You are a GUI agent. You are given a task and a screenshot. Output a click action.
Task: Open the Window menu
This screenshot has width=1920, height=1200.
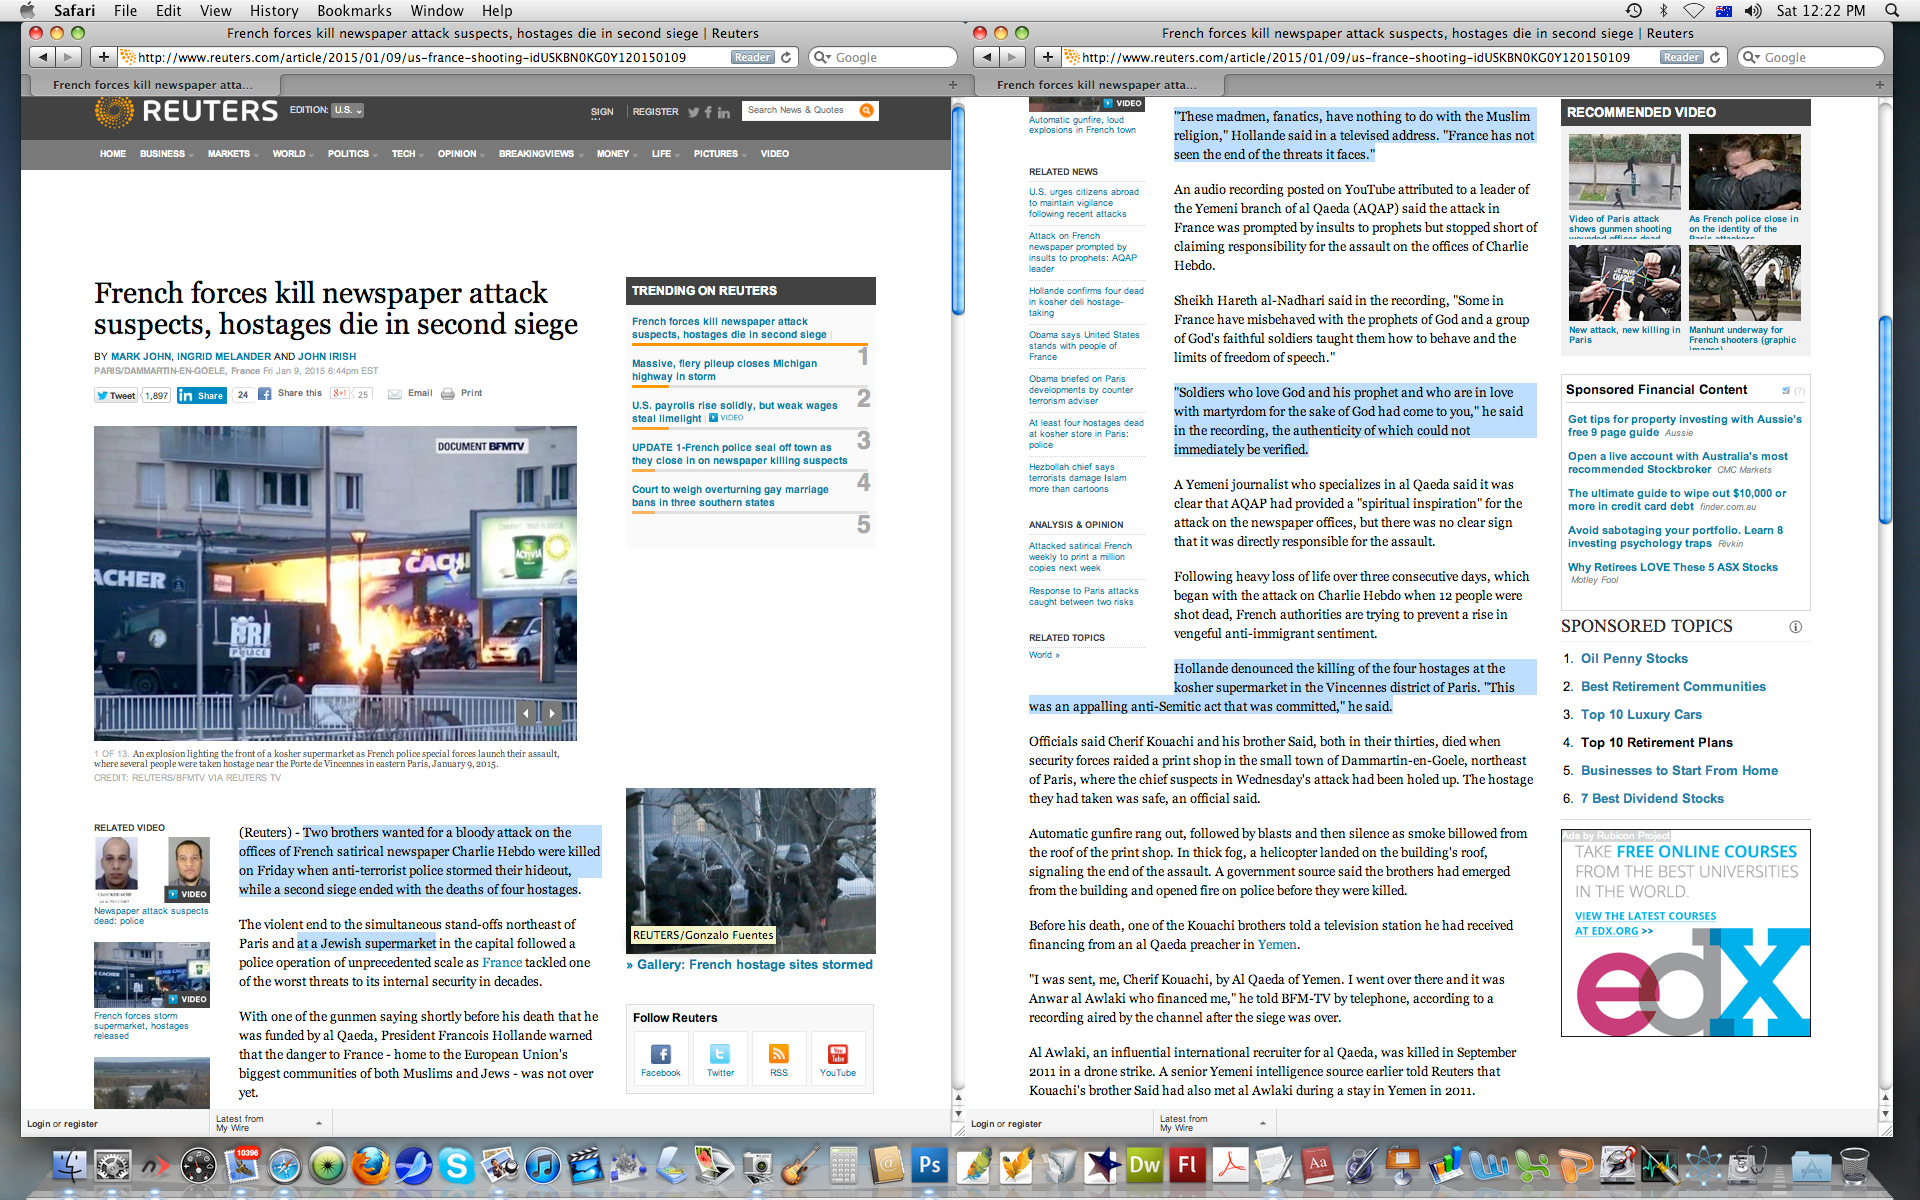pos(437,10)
